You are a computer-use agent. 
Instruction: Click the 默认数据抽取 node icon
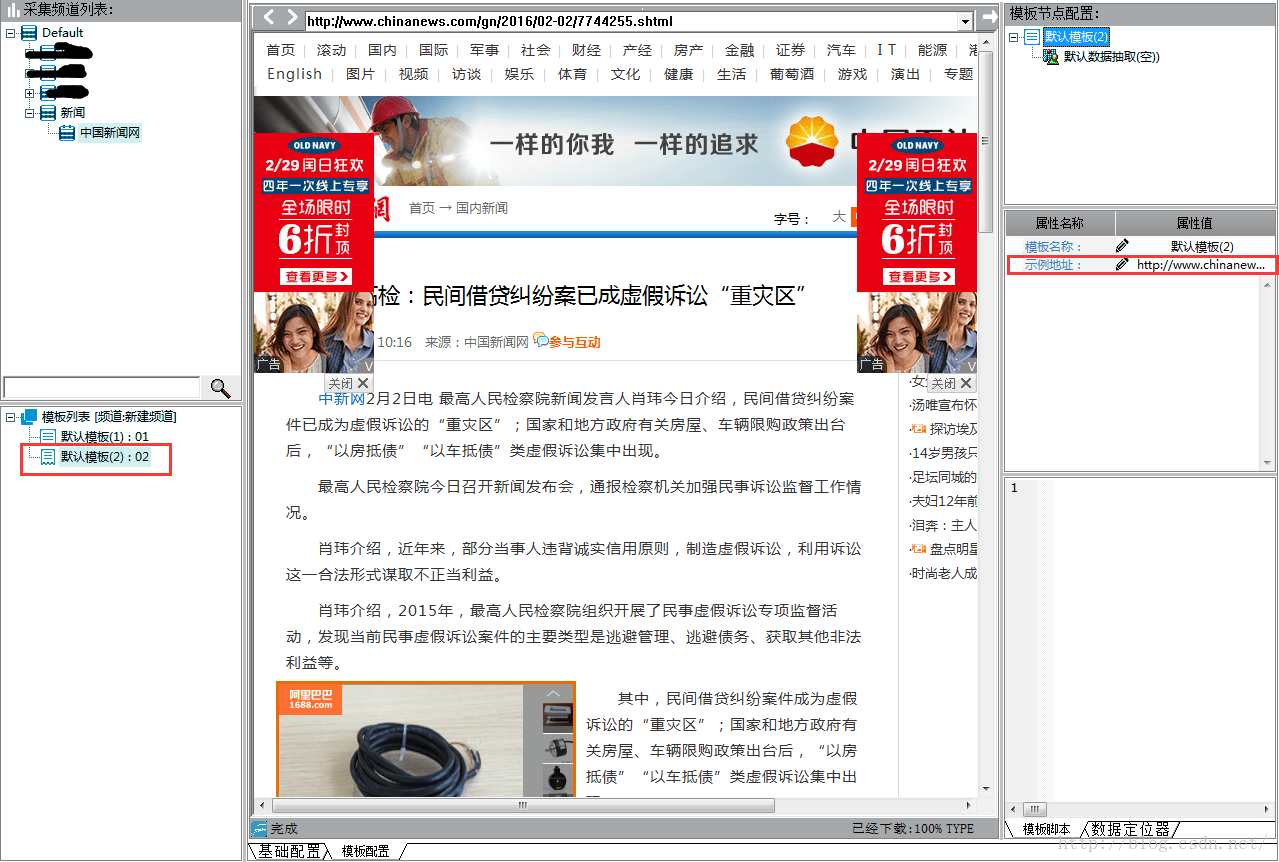point(1051,57)
